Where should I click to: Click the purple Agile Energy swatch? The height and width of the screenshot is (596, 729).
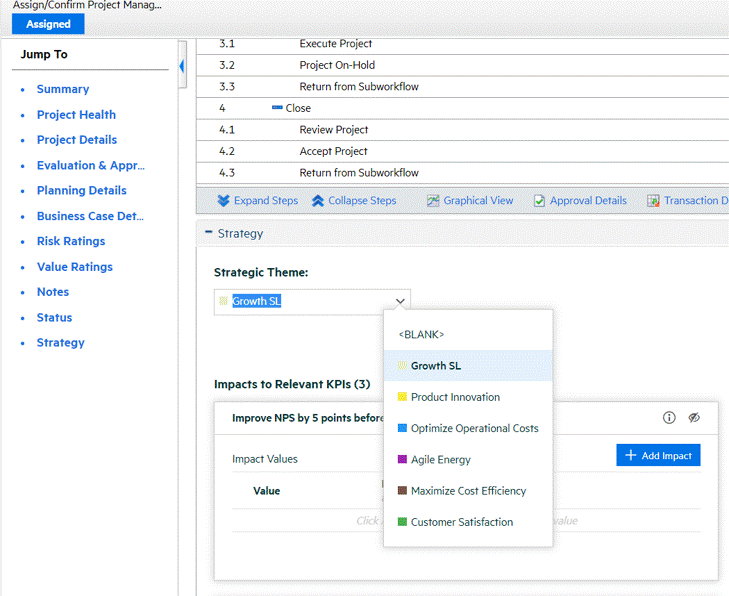pyautogui.click(x=402, y=460)
